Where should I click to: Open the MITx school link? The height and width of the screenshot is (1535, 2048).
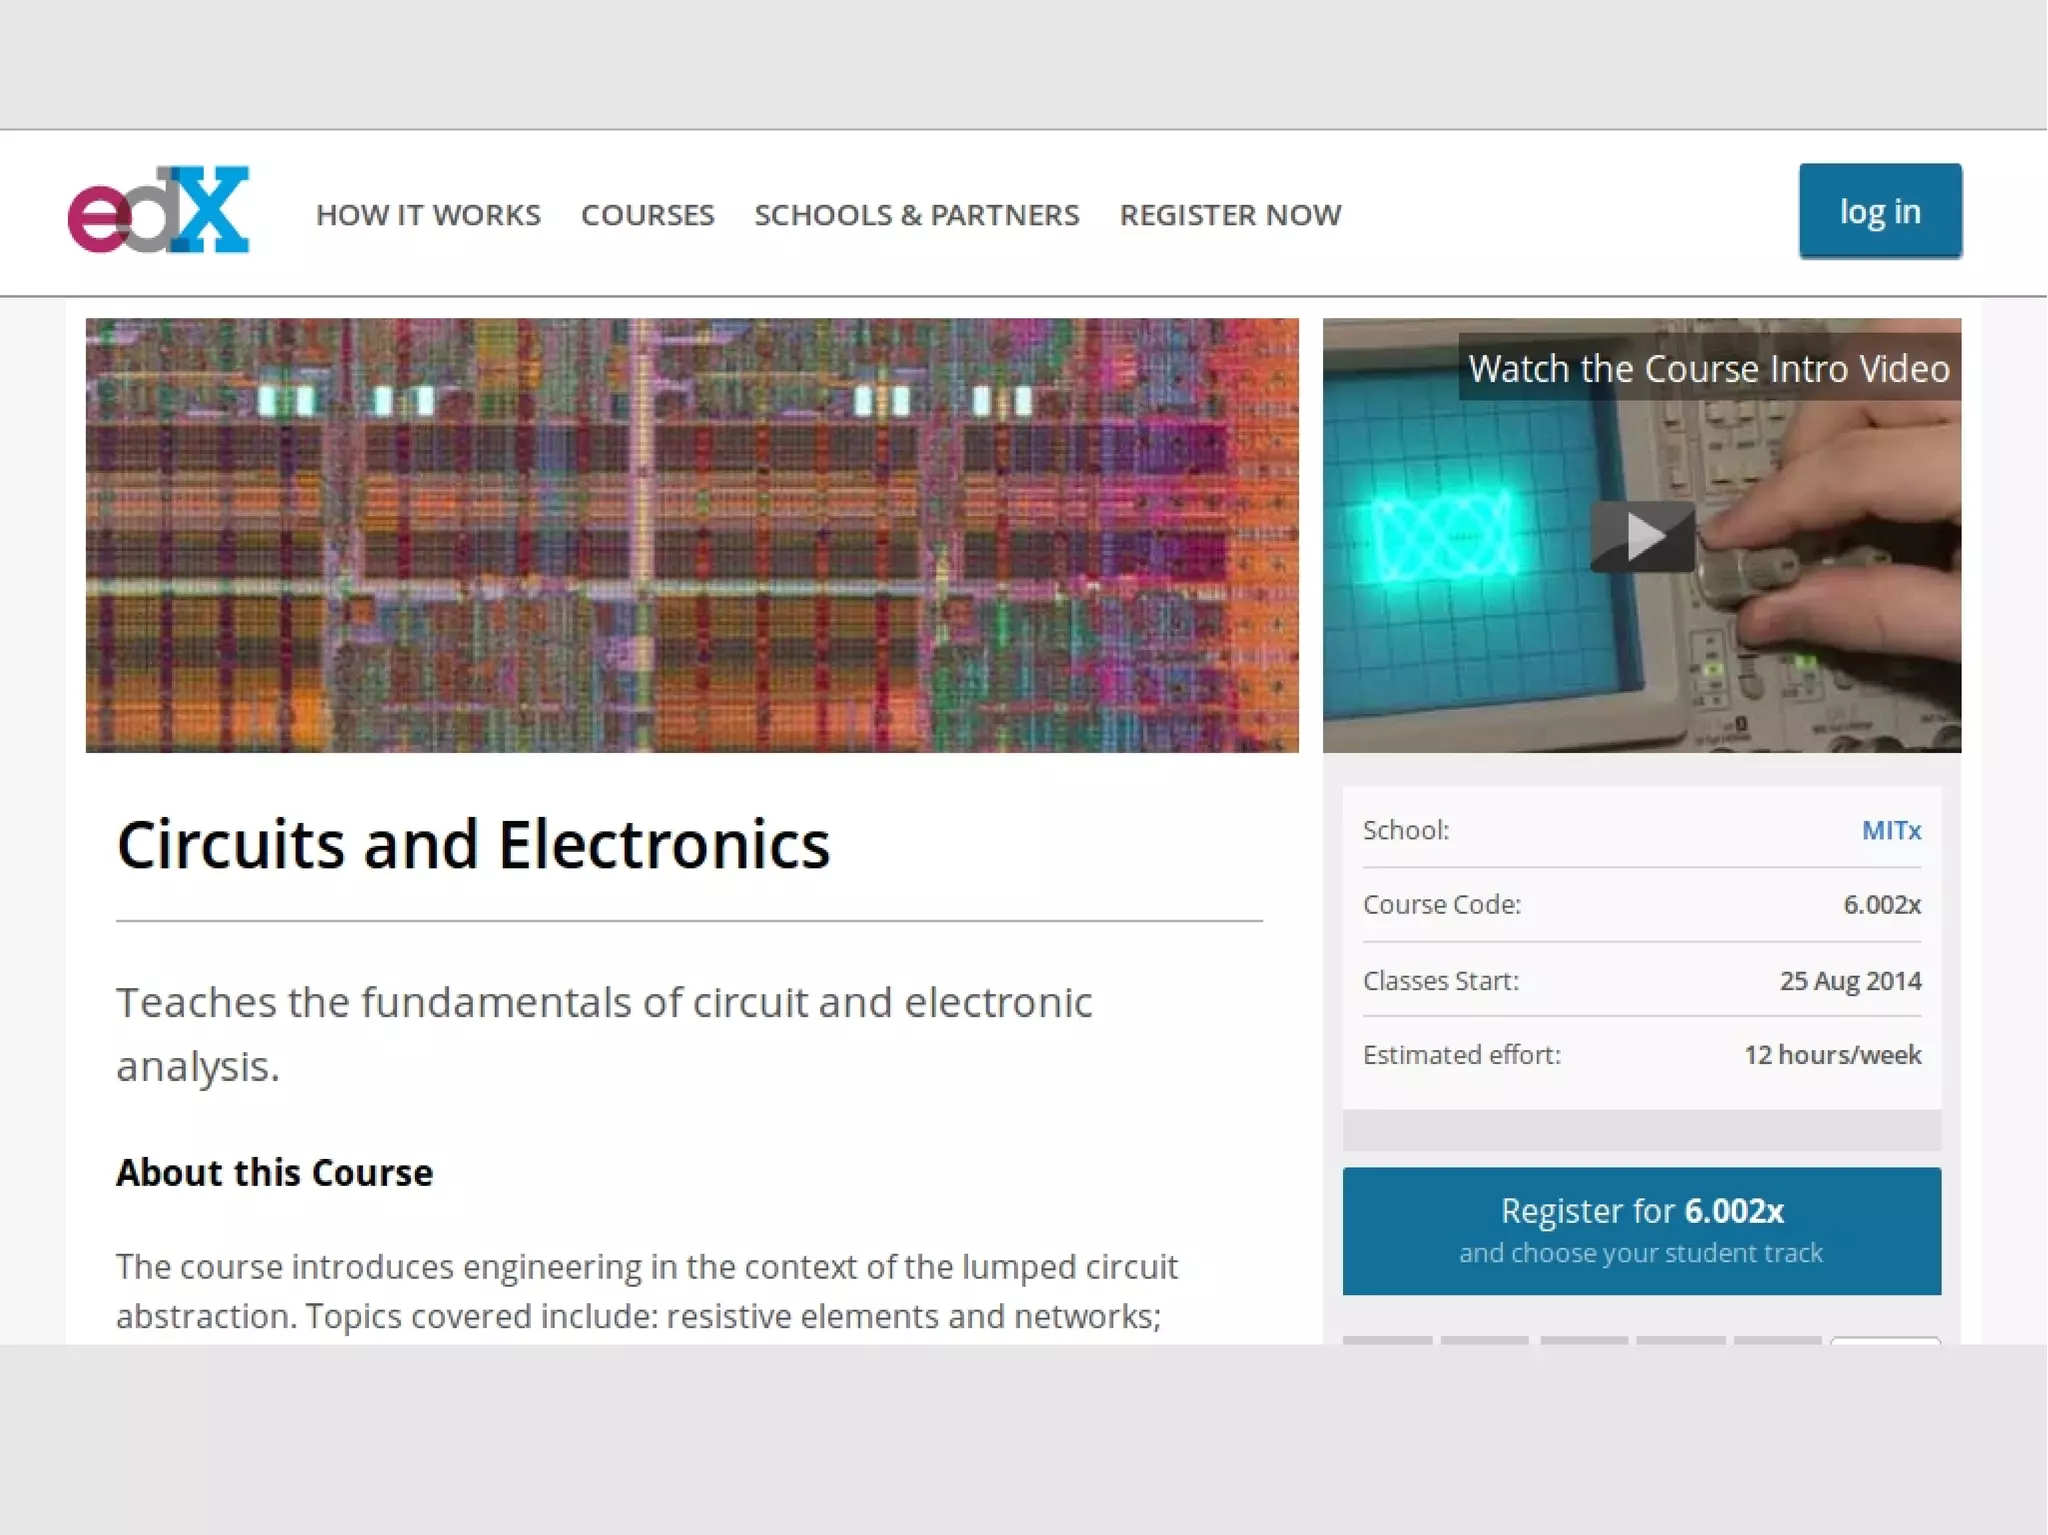click(x=1890, y=830)
